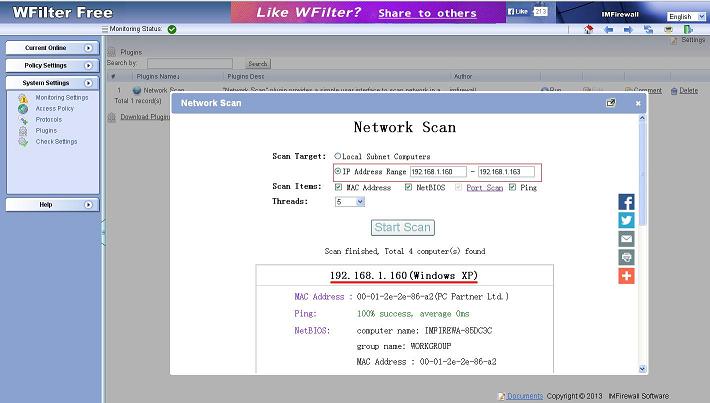Expand the Policy Settings section arrow

[88, 66]
